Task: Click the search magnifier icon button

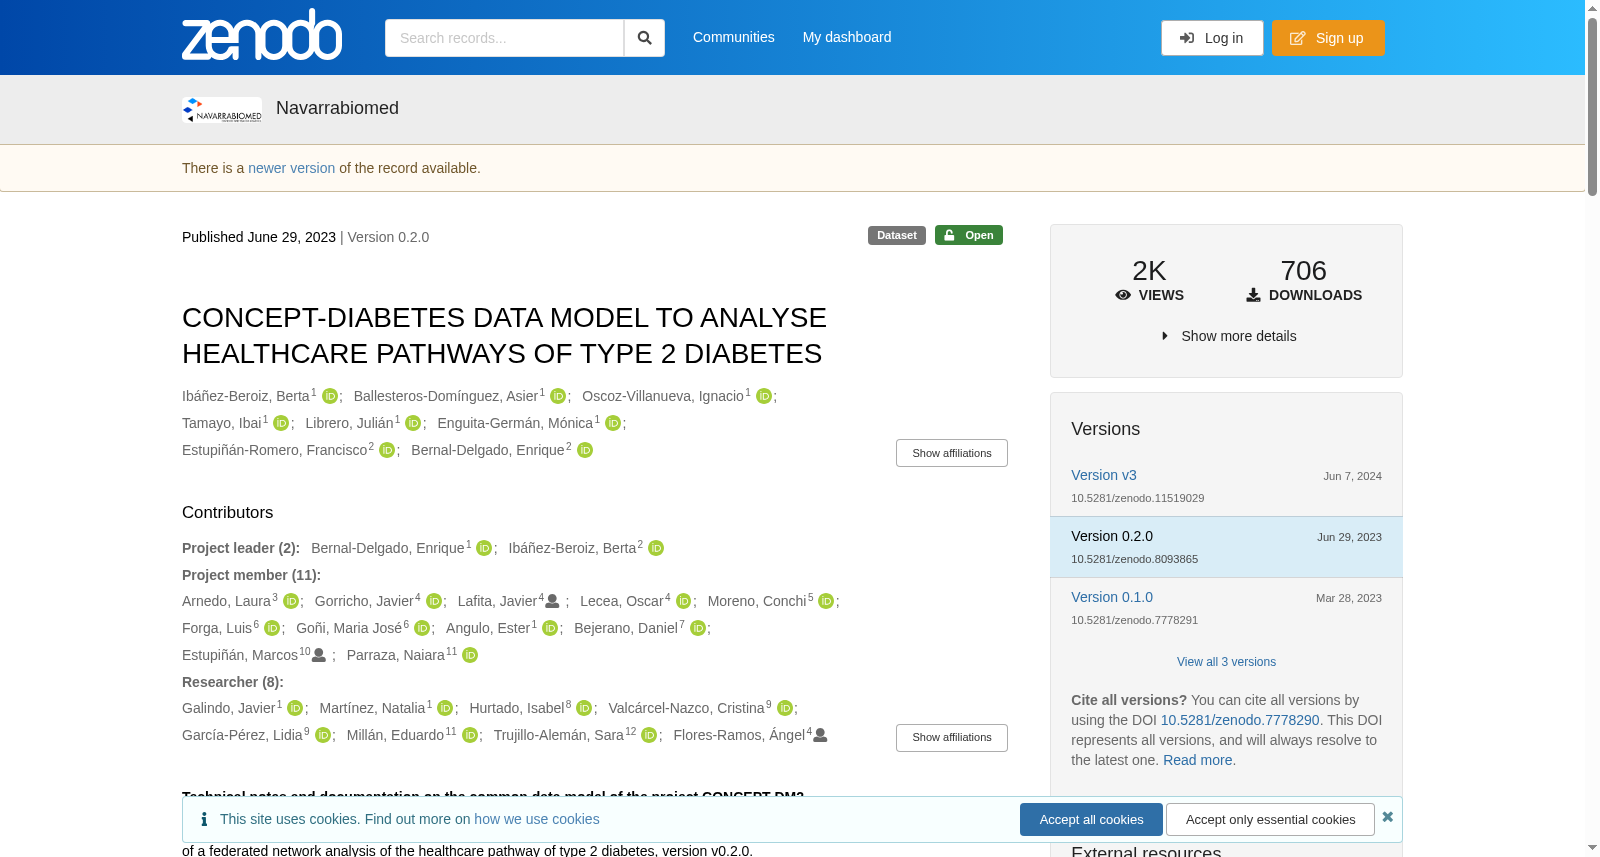Action: (644, 38)
